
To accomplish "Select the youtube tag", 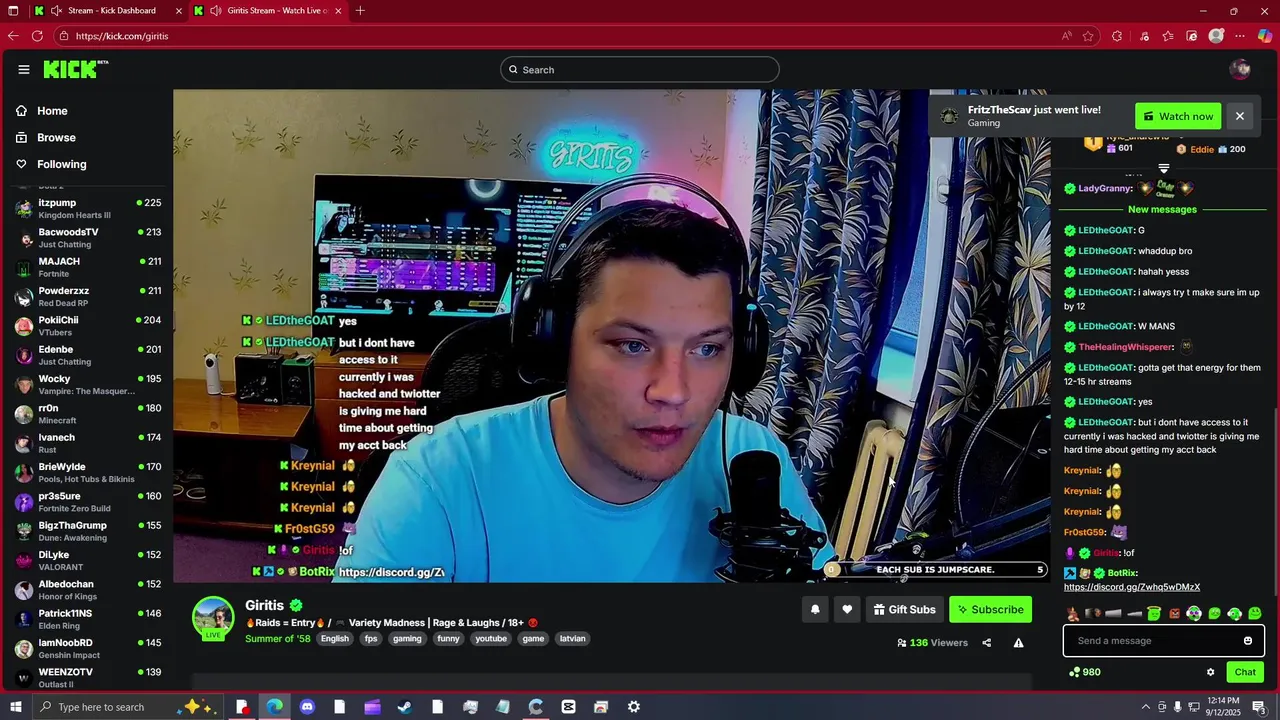I will 491,638.
